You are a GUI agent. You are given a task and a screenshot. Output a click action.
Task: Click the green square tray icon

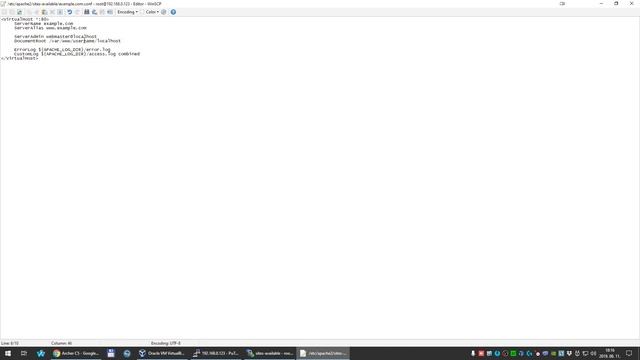pos(513,353)
